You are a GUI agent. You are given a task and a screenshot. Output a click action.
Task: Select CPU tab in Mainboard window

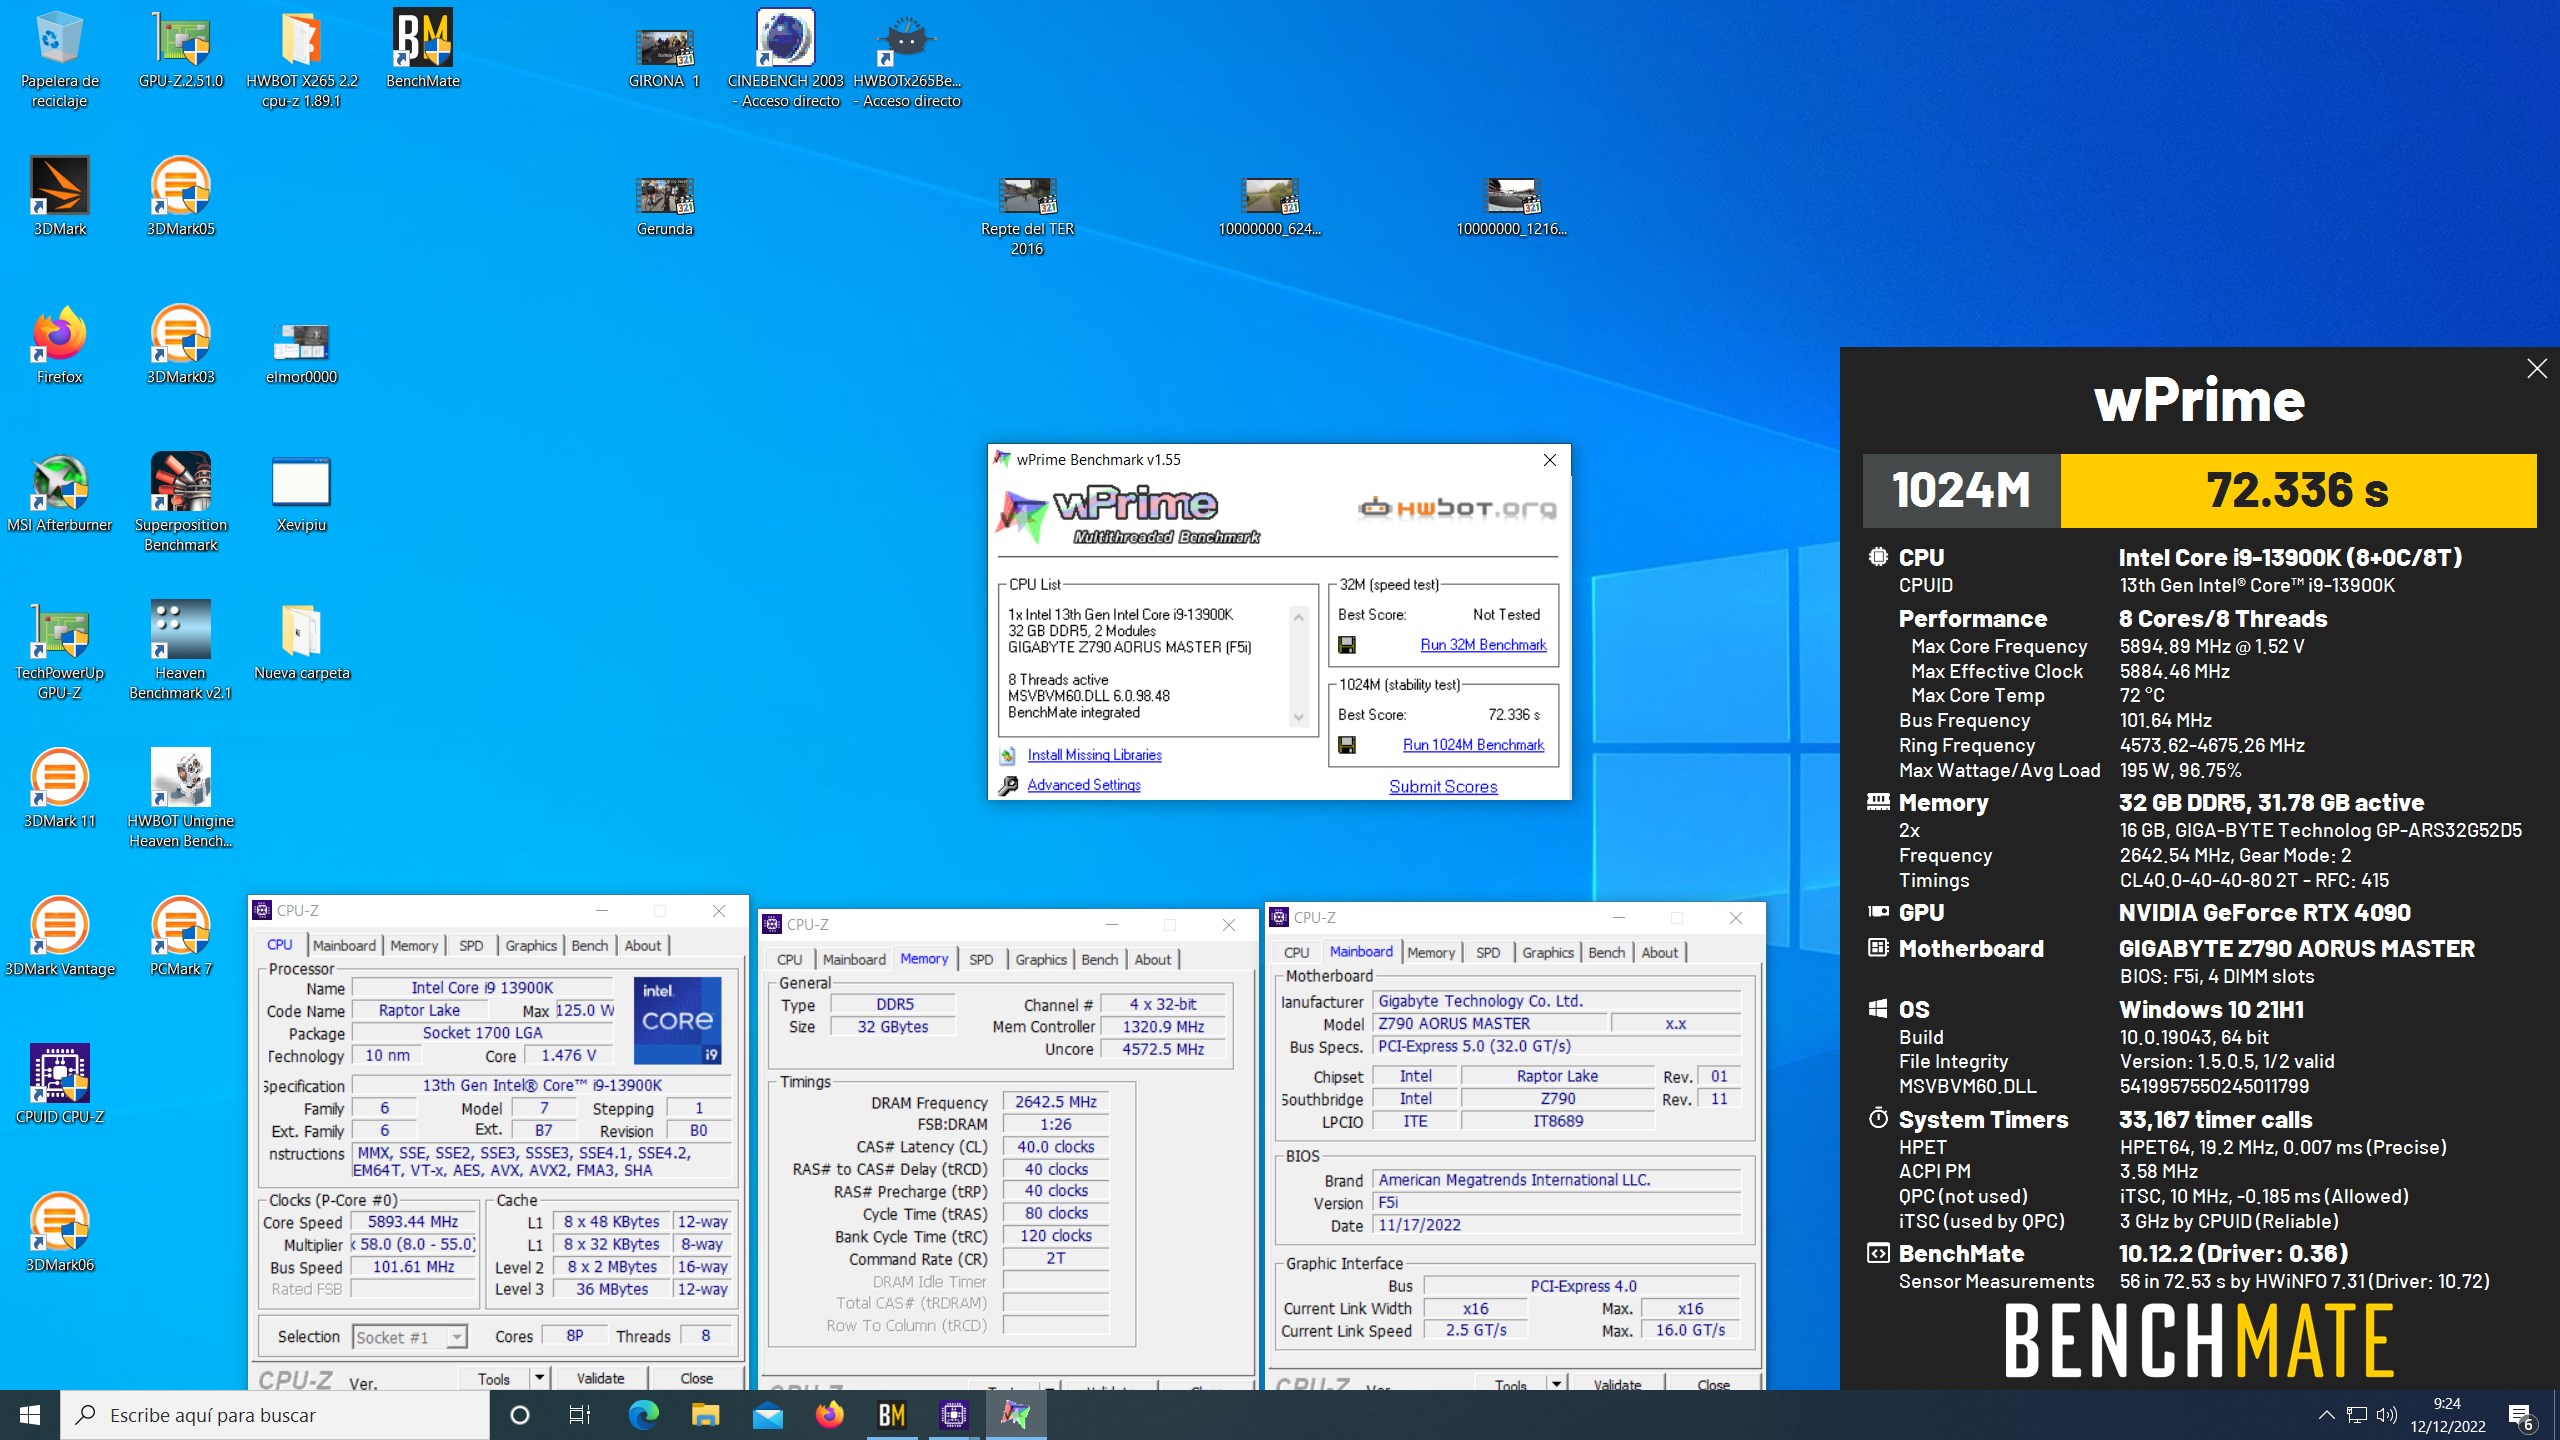click(1296, 952)
